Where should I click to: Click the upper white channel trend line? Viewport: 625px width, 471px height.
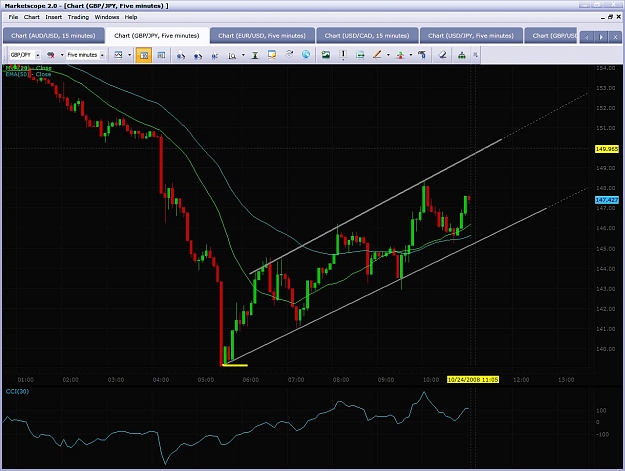375,206
